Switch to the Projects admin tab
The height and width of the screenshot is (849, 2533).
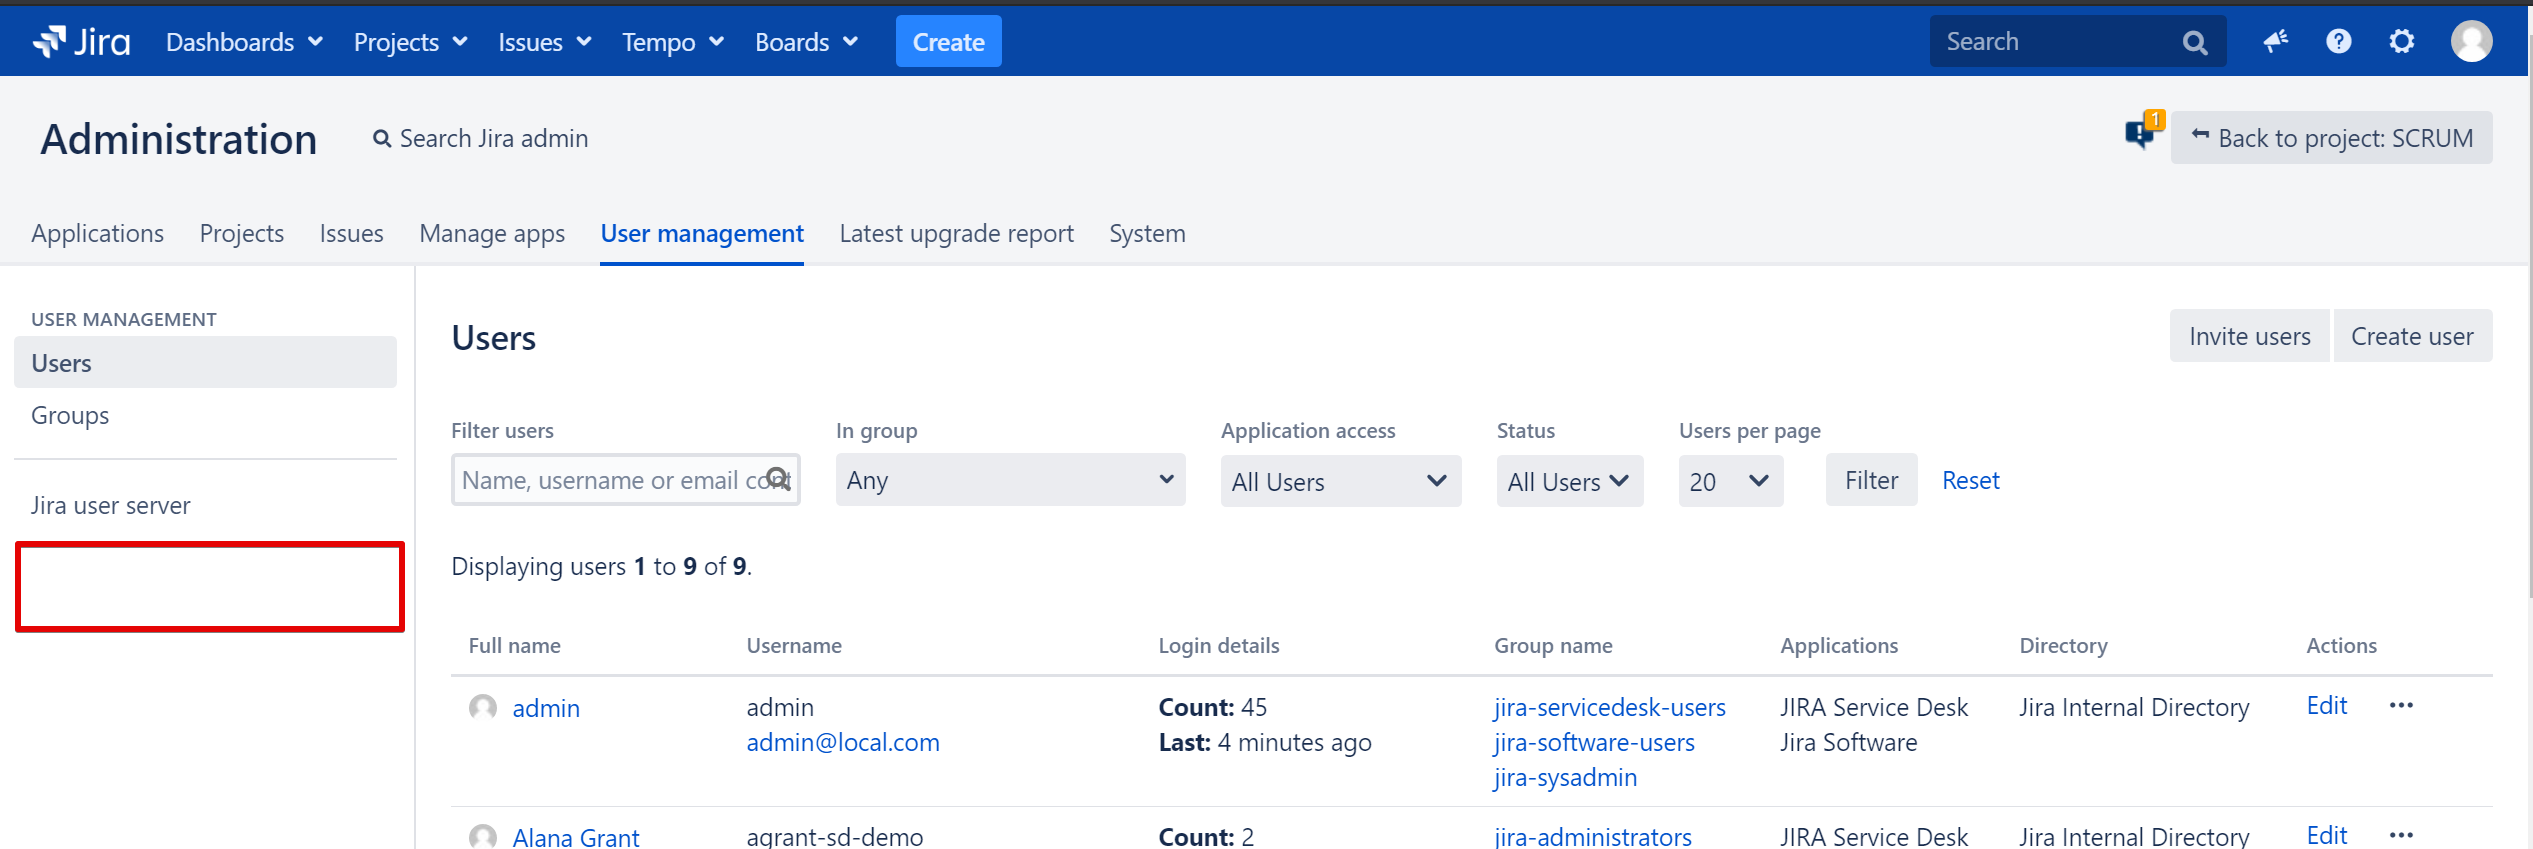coord(242,233)
